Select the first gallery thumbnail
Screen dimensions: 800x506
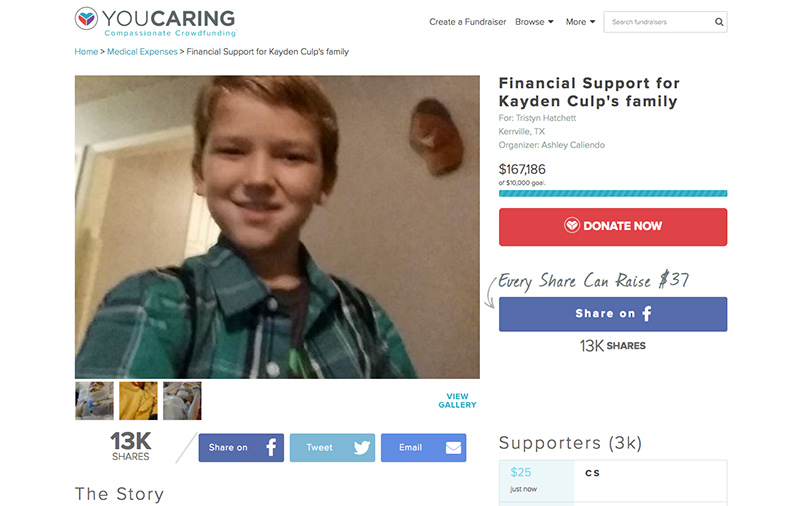[x=94, y=401]
